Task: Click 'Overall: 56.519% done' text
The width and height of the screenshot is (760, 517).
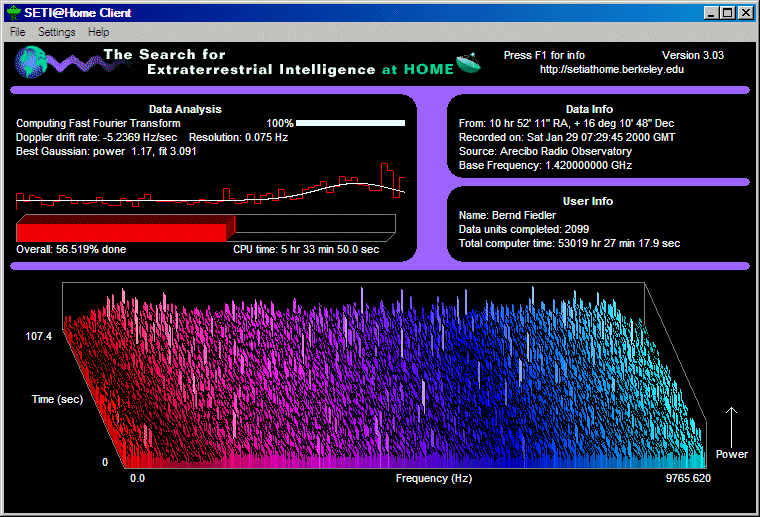Action: click(x=71, y=249)
